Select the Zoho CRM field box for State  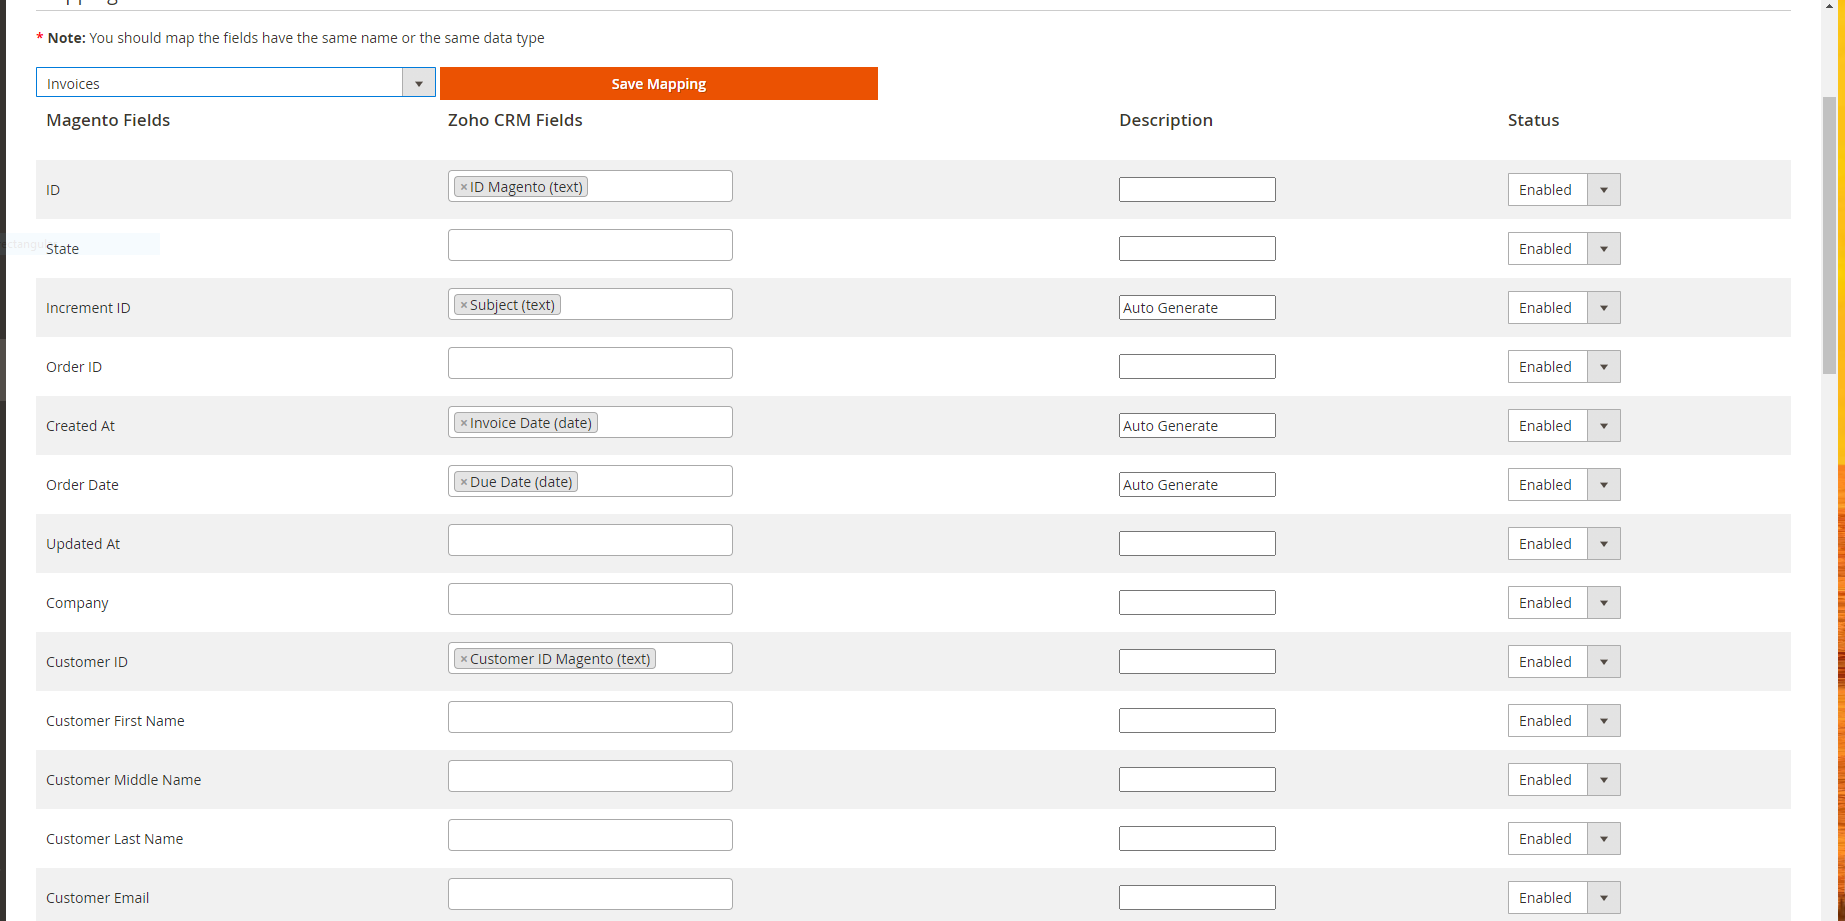(x=590, y=244)
